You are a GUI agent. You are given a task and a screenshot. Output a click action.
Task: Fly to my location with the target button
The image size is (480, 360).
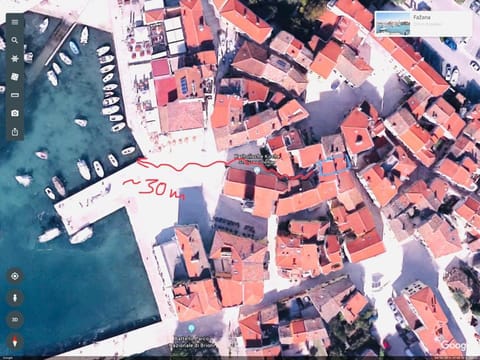pos(15,276)
